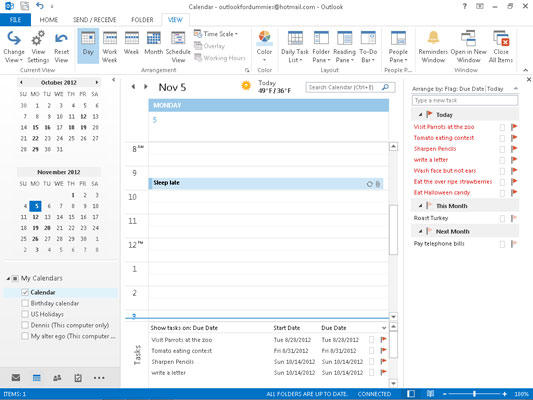533x400 pixels.
Task: Expand the Time Scale dropdown
Action: (x=216, y=34)
